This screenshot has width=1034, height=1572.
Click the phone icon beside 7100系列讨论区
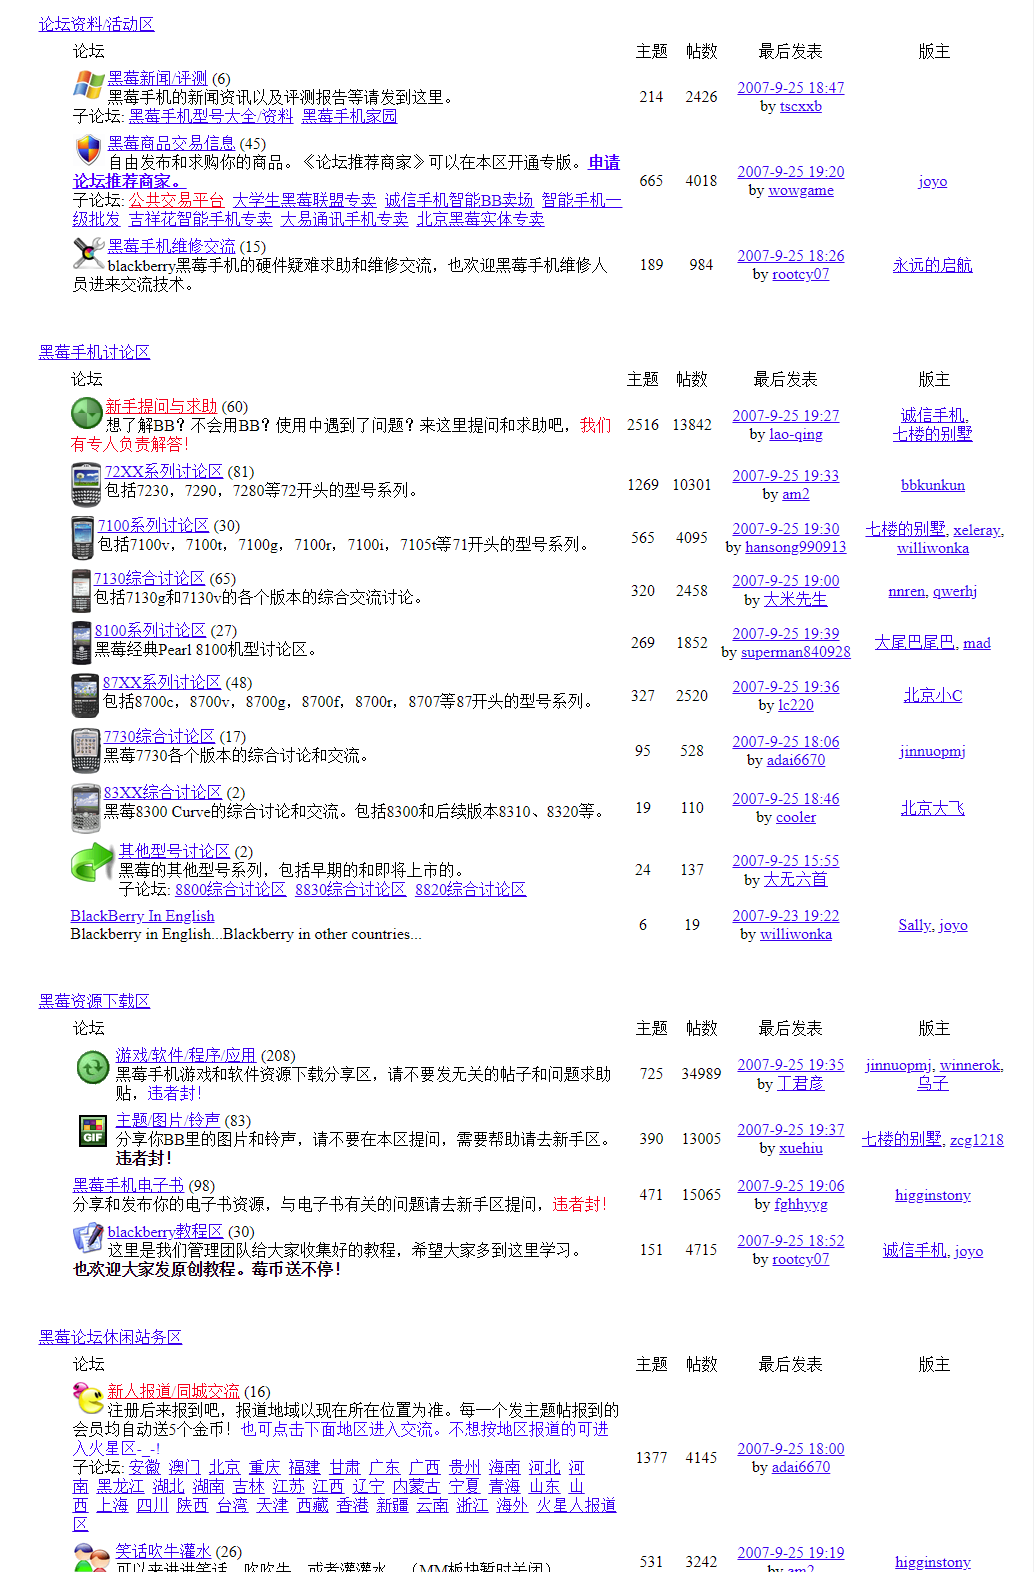(x=83, y=538)
